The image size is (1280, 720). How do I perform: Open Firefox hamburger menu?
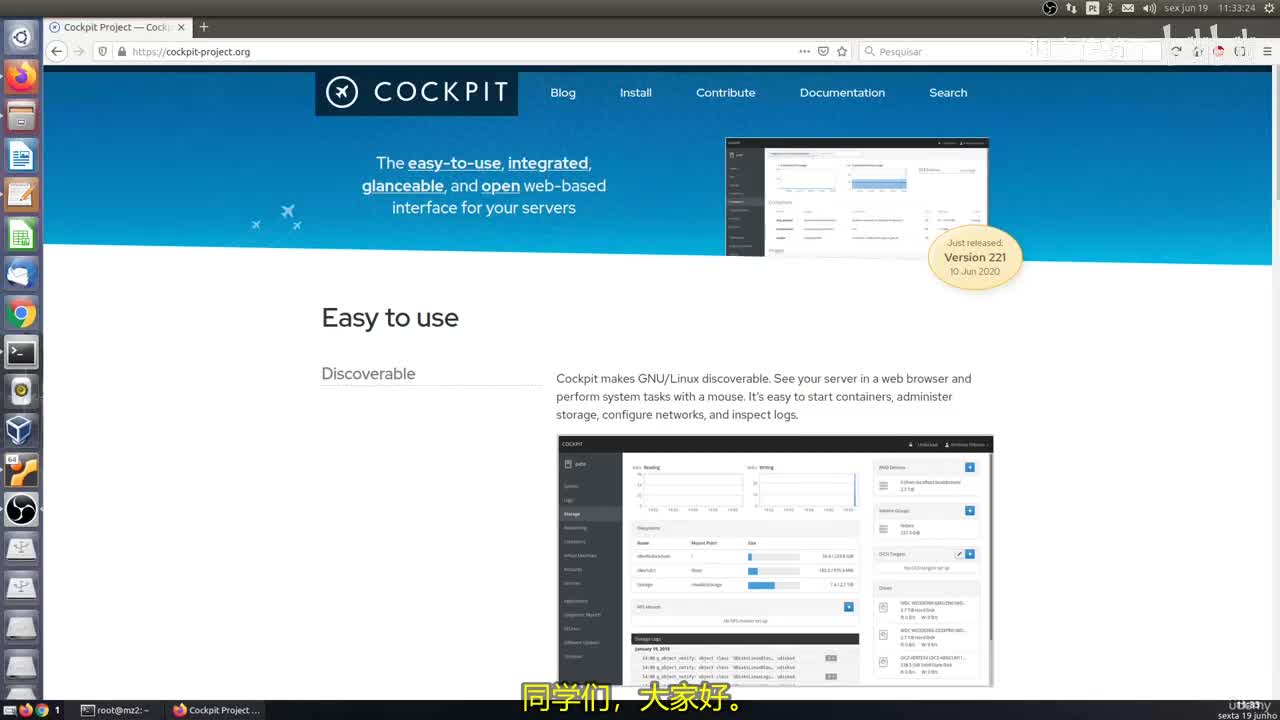click(1265, 51)
